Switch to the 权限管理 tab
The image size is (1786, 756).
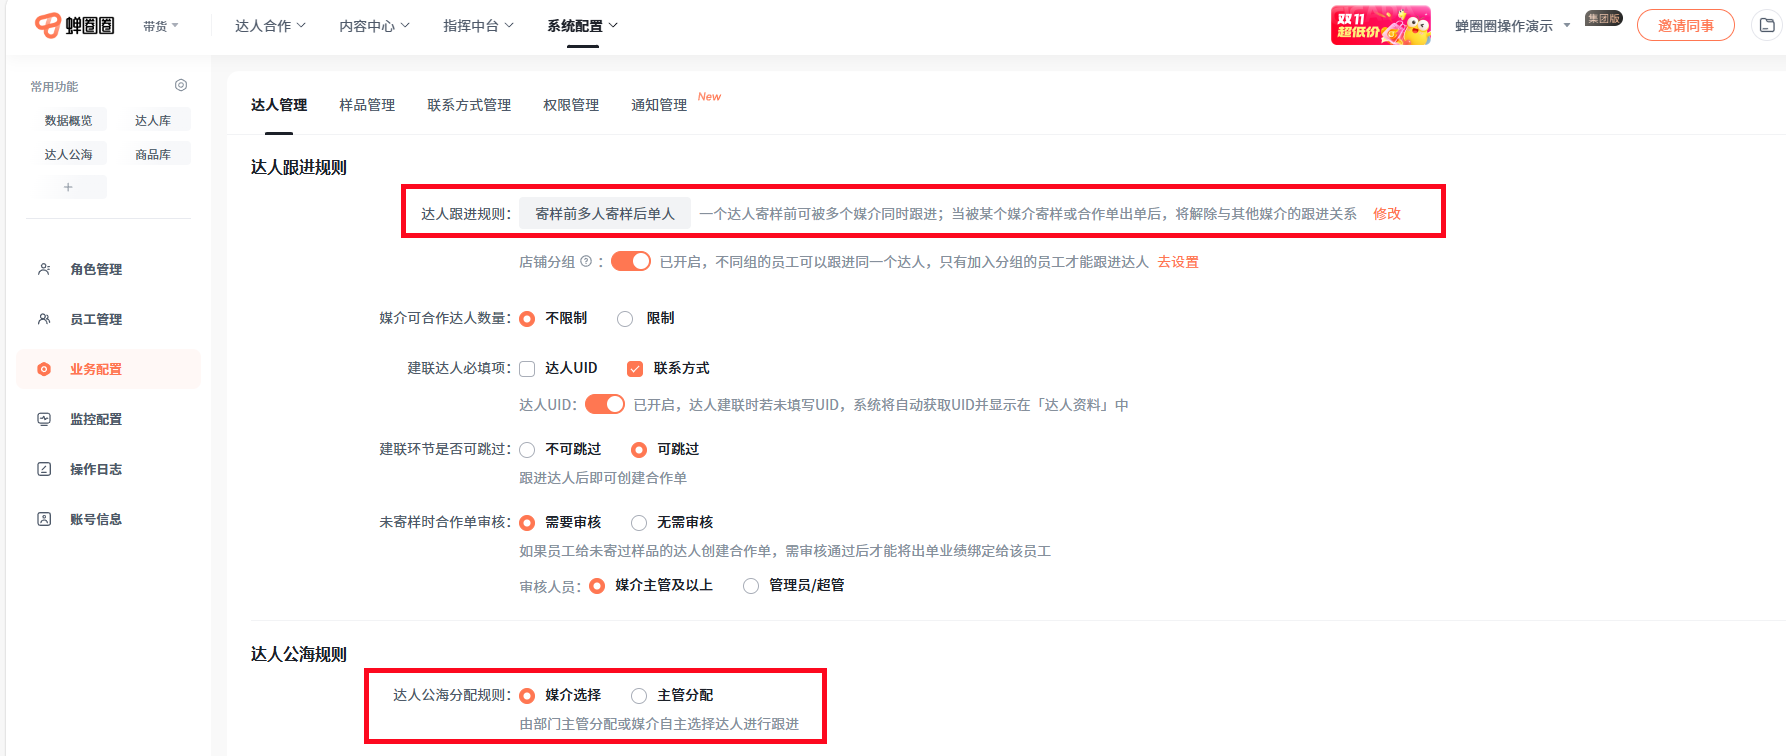click(571, 105)
